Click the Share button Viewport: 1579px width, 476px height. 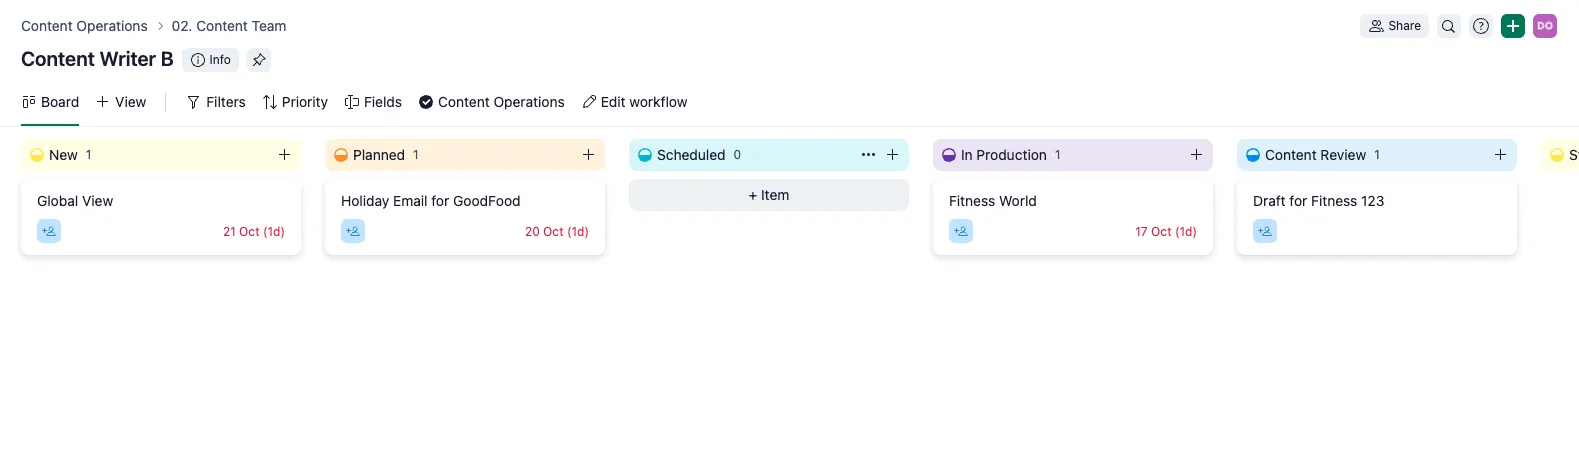pyautogui.click(x=1394, y=26)
